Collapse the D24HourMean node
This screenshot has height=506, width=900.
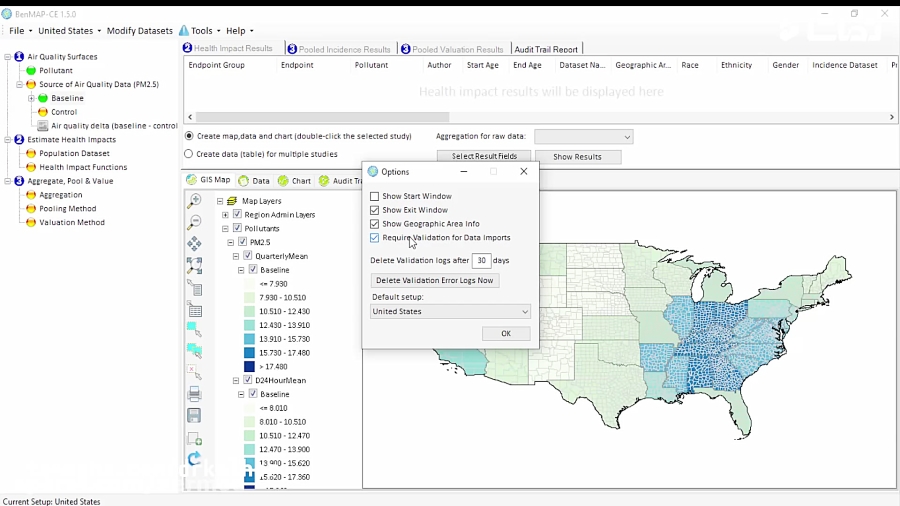click(x=236, y=380)
